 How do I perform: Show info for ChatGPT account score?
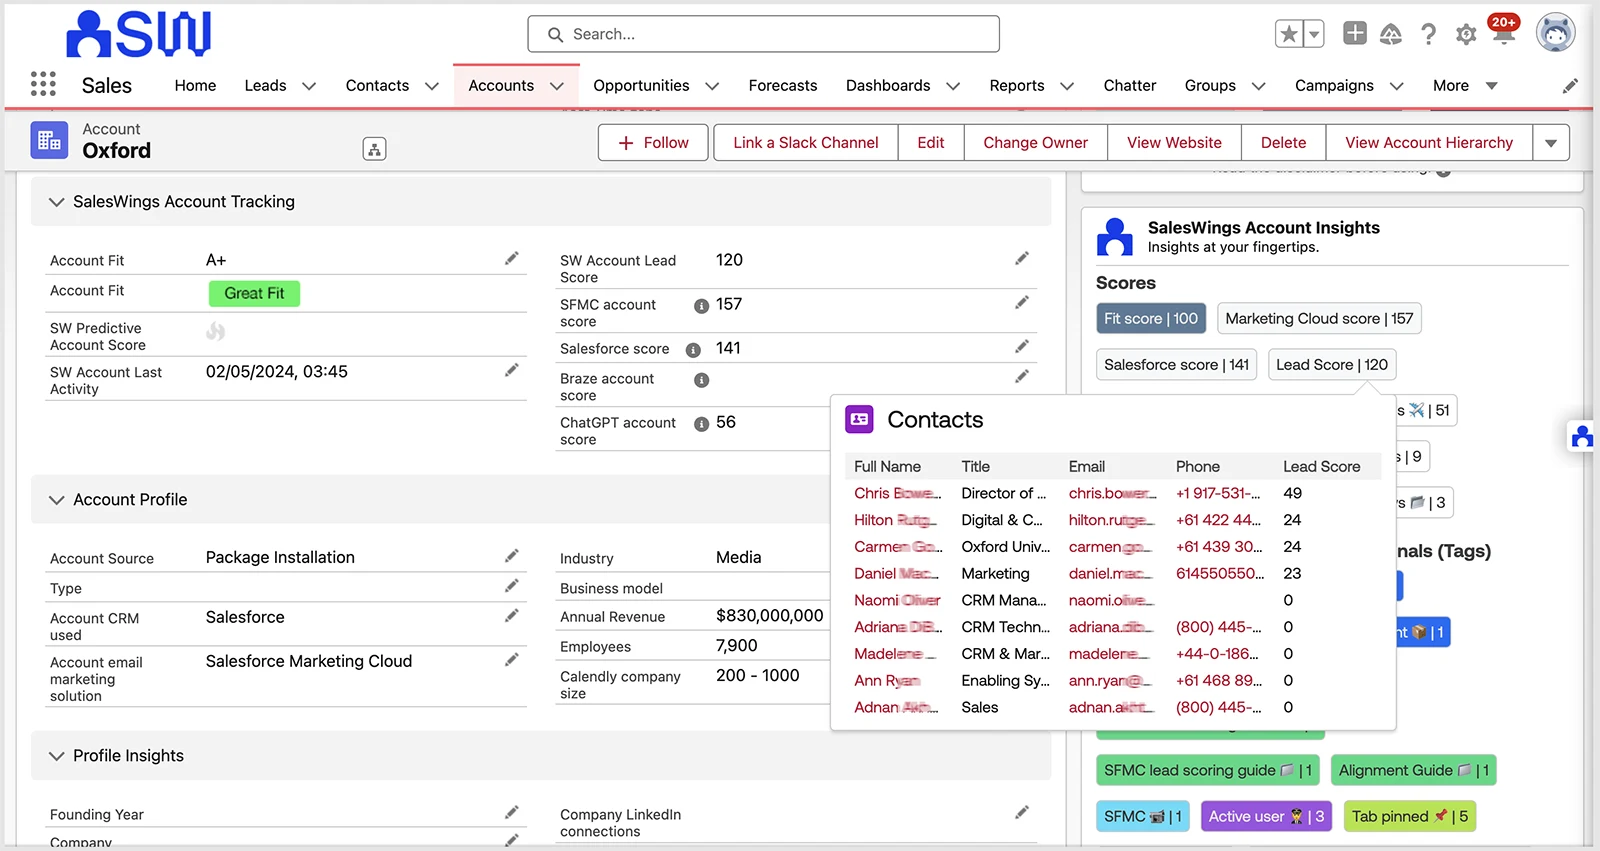pyautogui.click(x=702, y=424)
